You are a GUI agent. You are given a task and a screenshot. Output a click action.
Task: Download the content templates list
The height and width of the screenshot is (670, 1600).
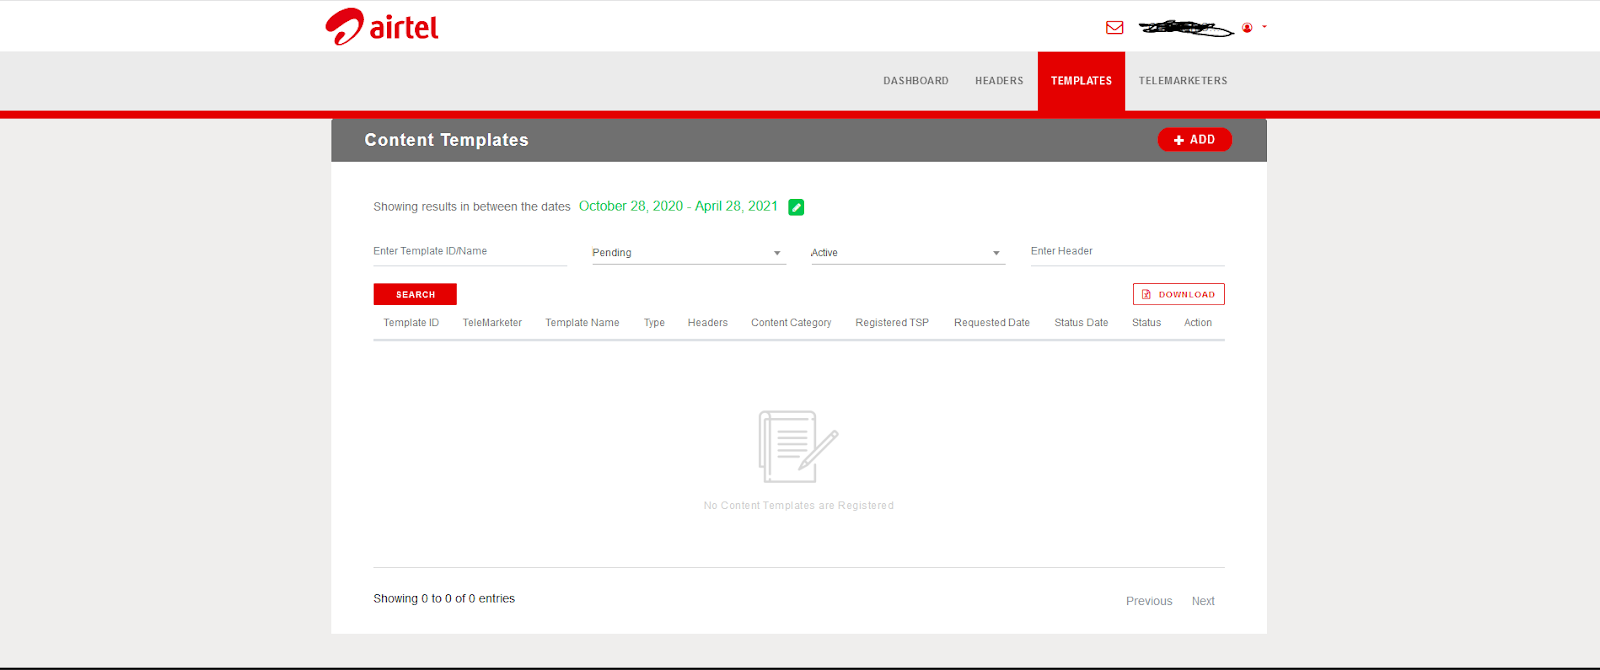click(x=1178, y=294)
